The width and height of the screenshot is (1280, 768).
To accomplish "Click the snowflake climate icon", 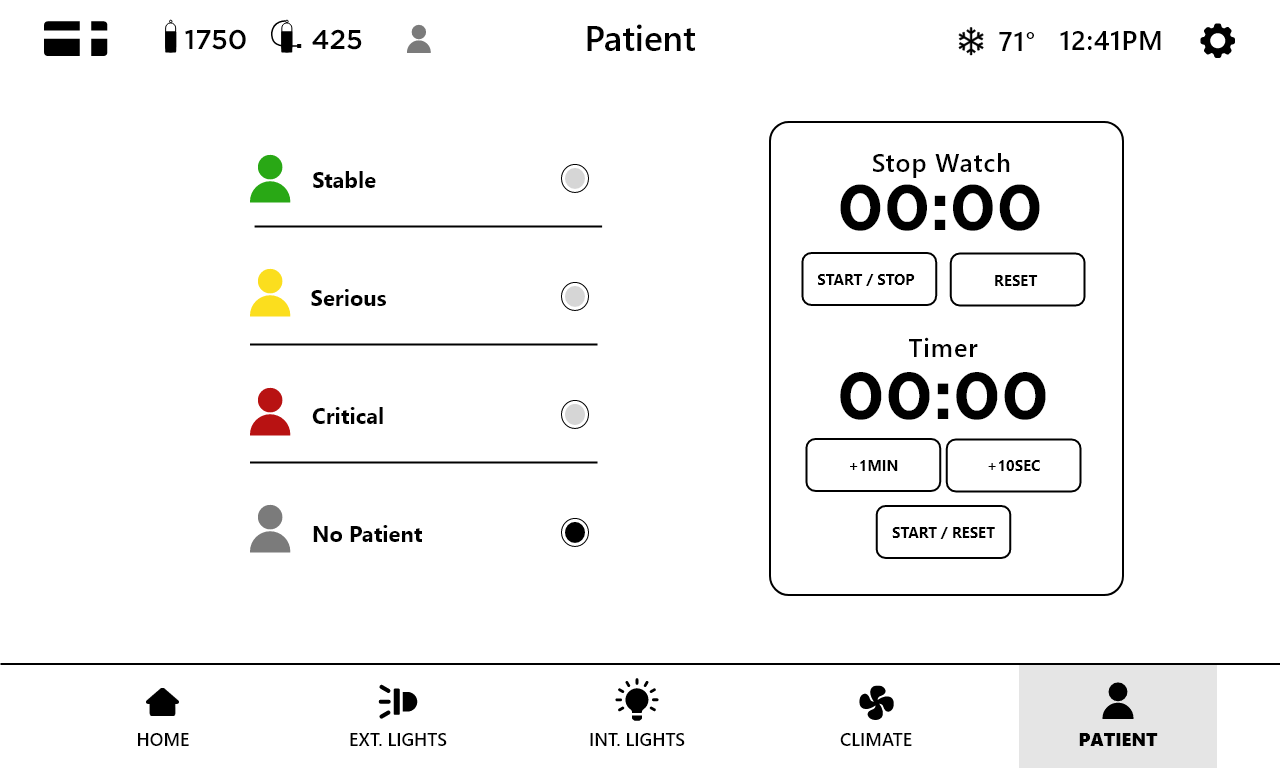I will 970,41.
